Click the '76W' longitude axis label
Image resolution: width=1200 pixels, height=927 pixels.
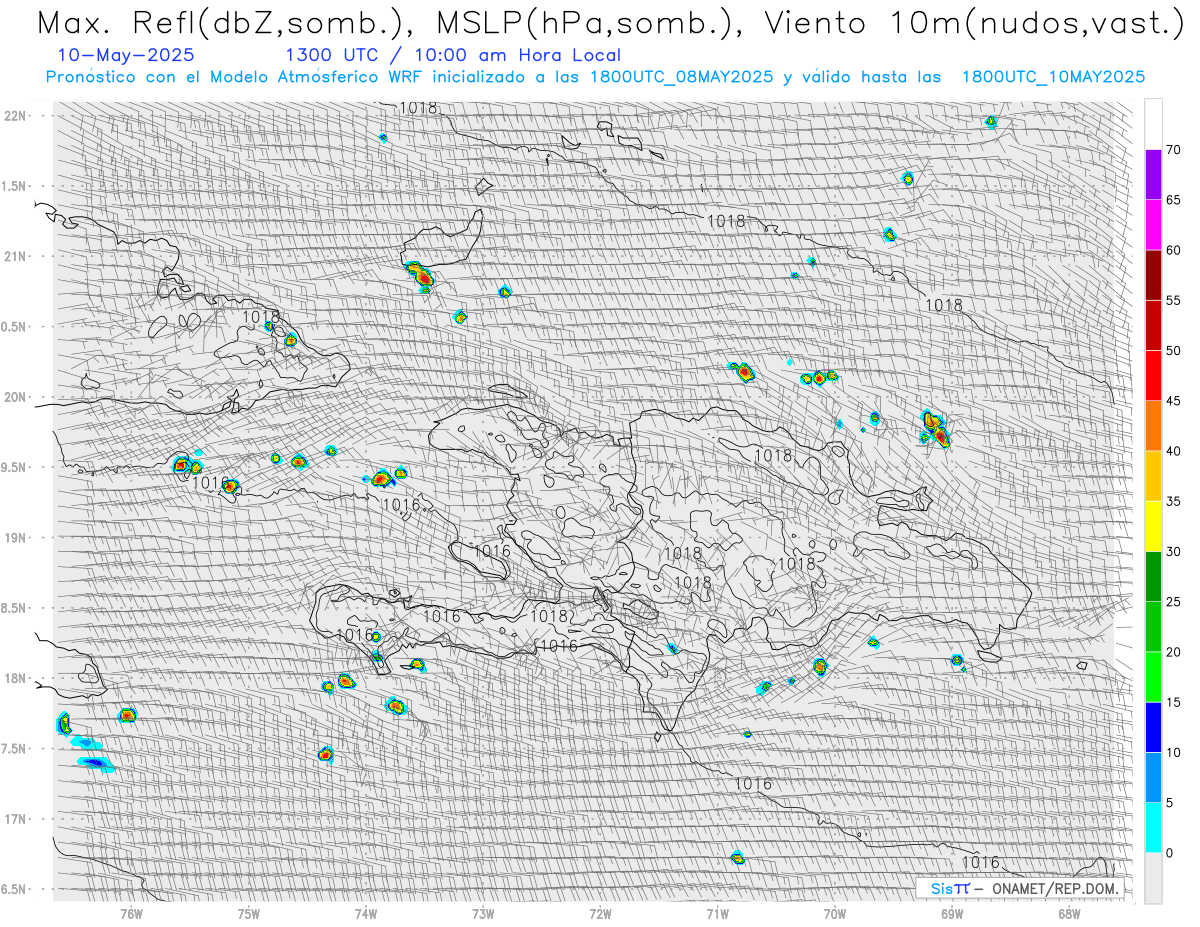131,912
